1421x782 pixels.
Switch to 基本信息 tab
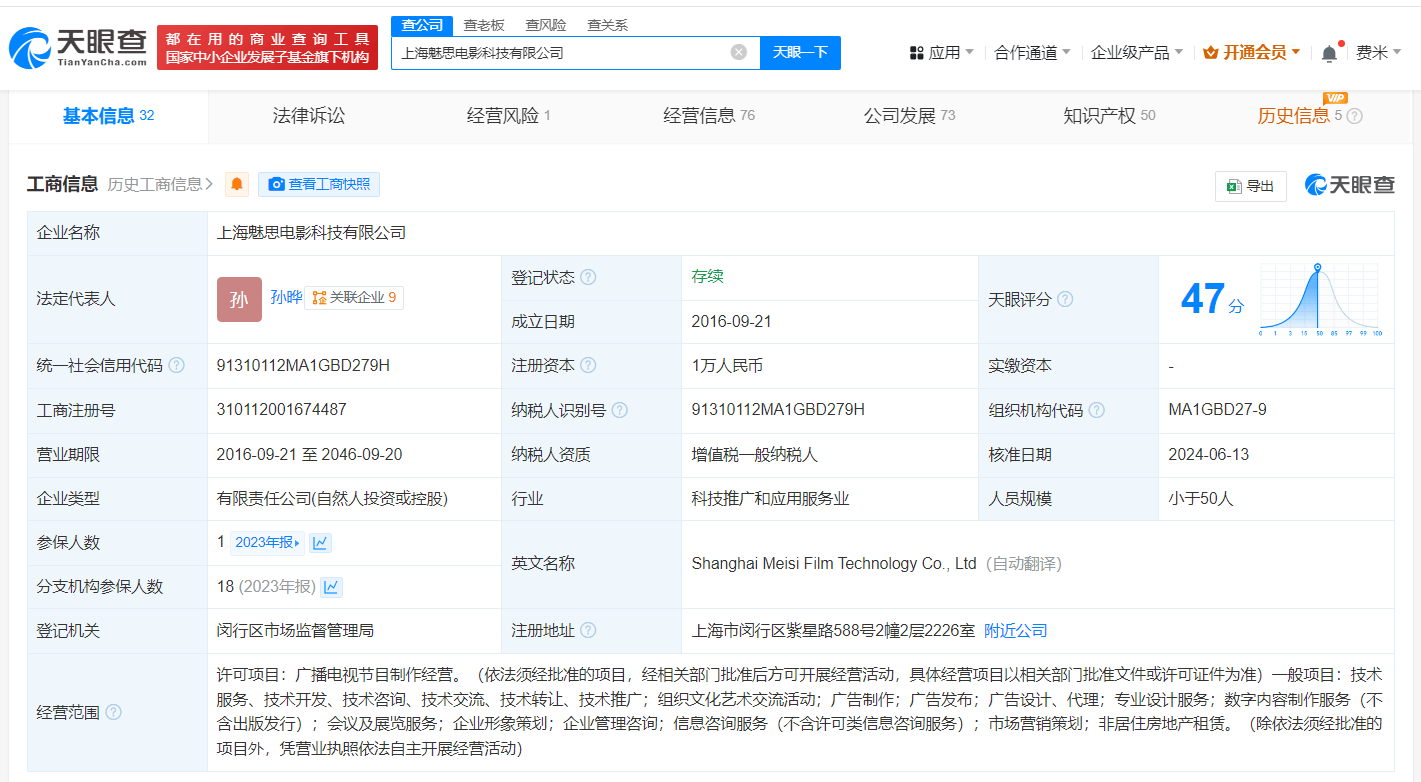tap(108, 116)
